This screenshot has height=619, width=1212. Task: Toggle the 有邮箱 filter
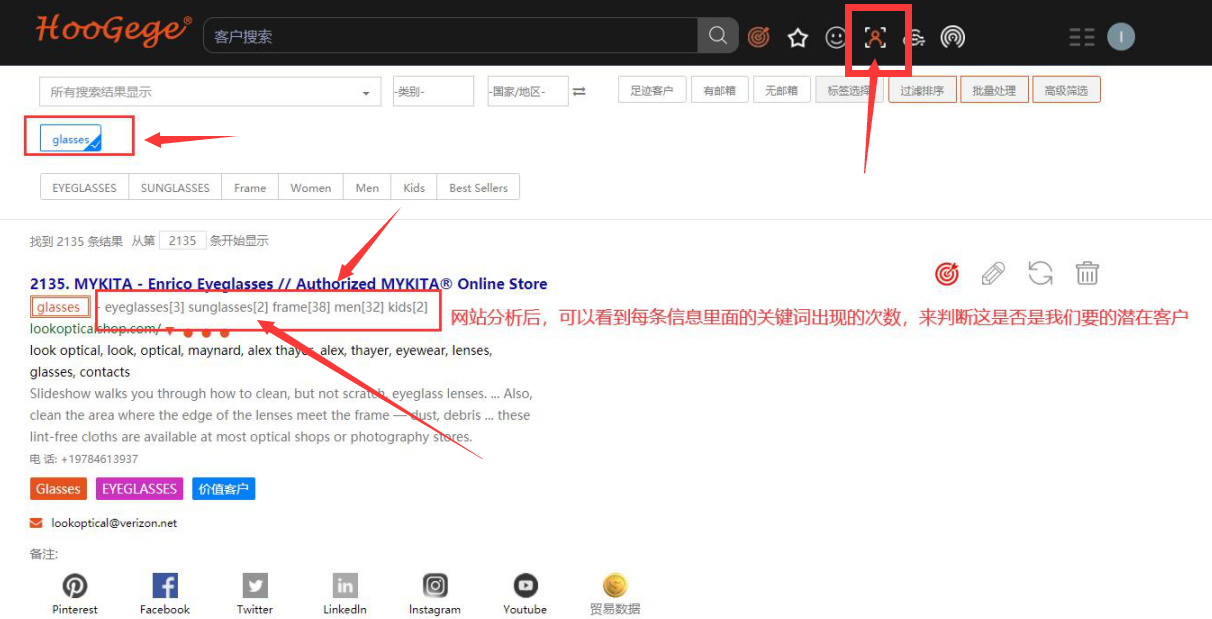point(719,91)
